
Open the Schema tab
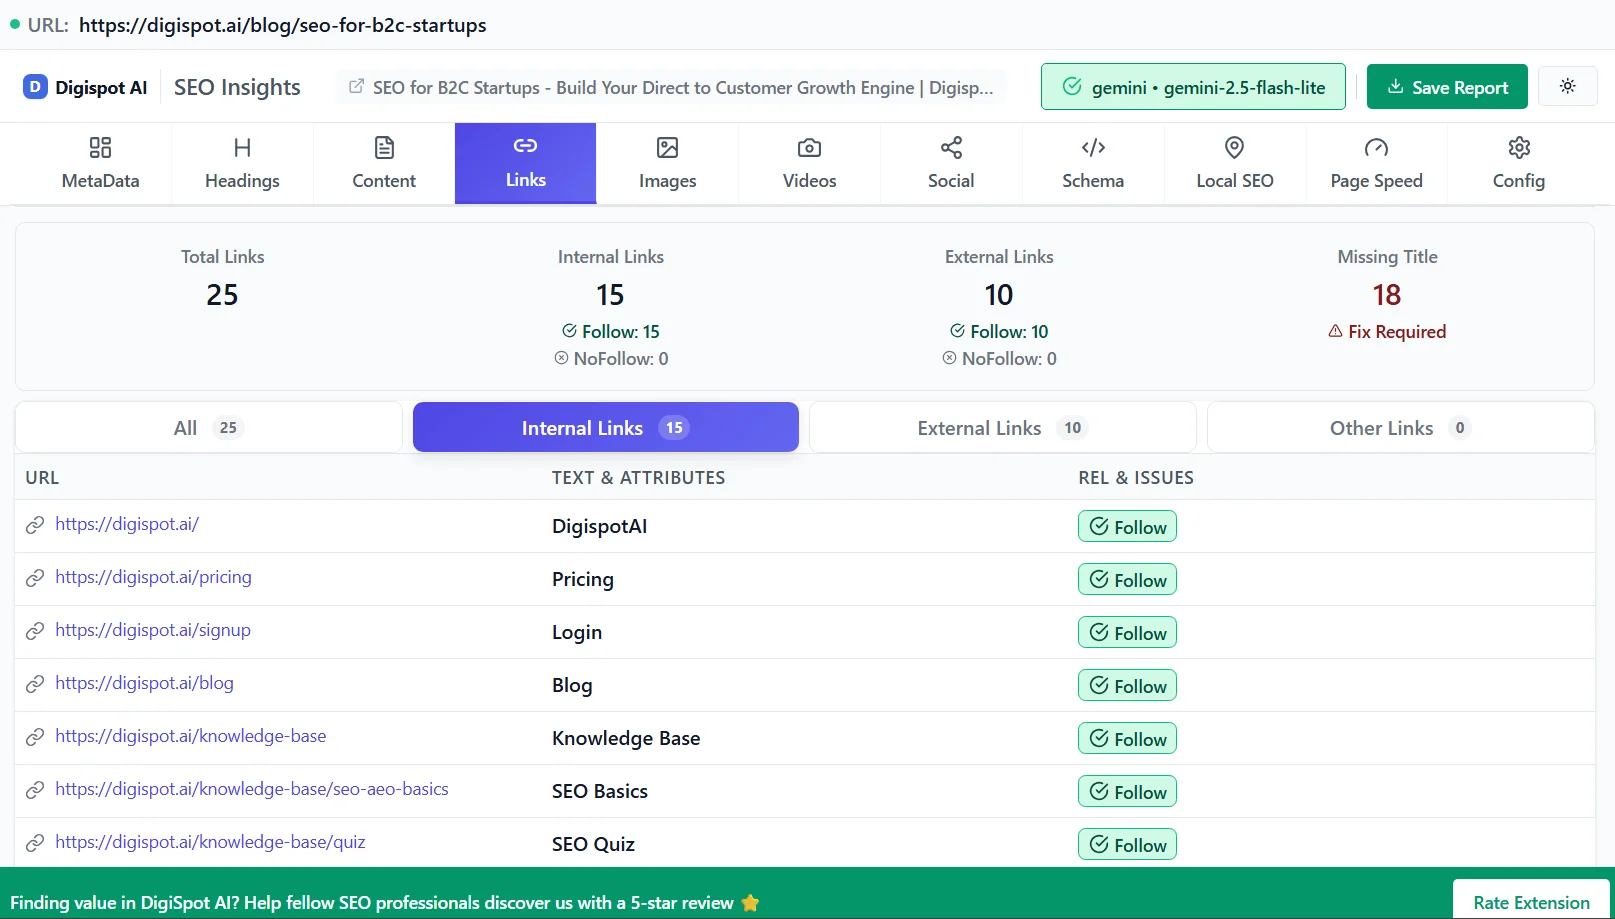pos(1093,164)
